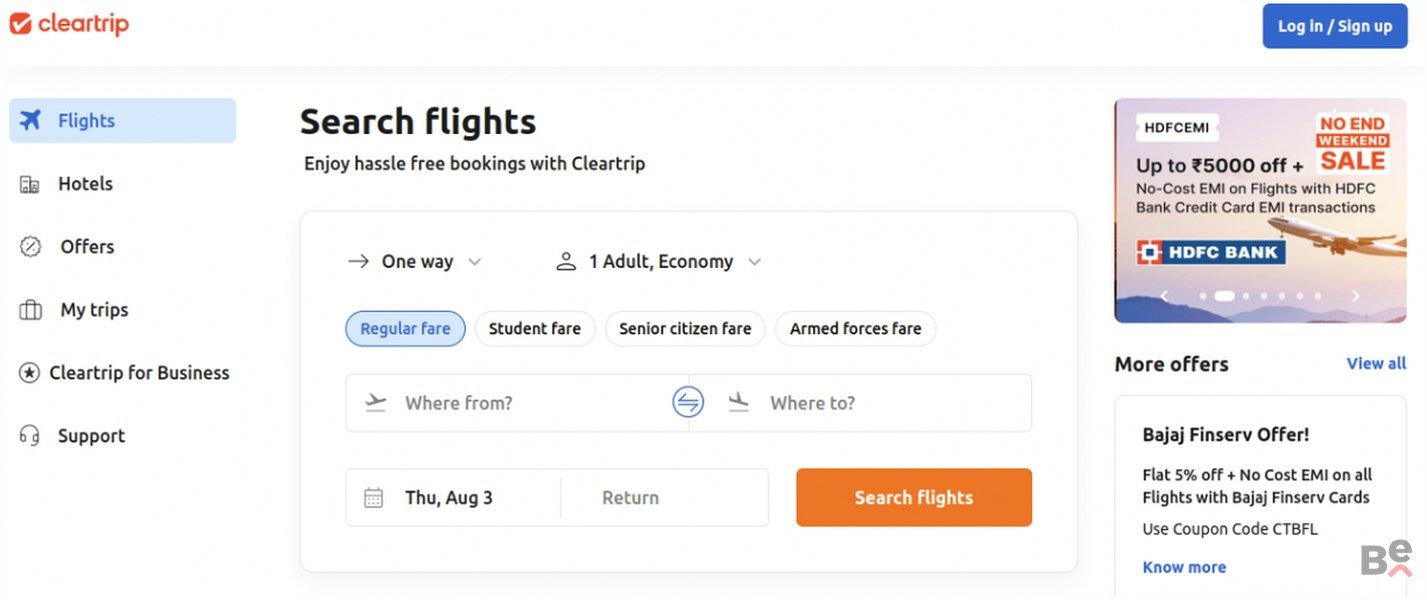Click the Hotels building icon in sidebar
The width and height of the screenshot is (1427, 600).
[x=30, y=184]
